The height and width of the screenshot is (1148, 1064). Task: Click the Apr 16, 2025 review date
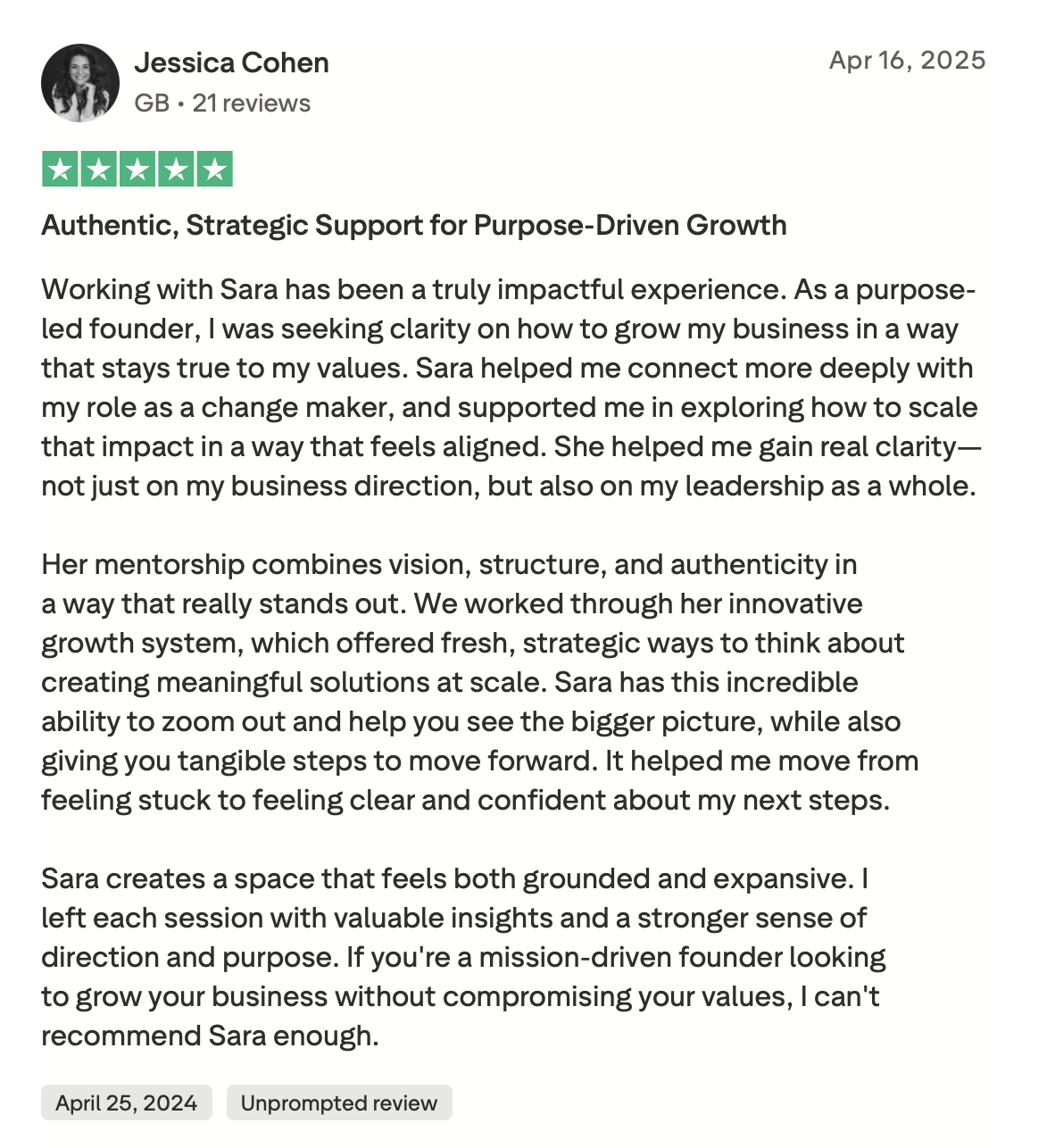point(907,60)
